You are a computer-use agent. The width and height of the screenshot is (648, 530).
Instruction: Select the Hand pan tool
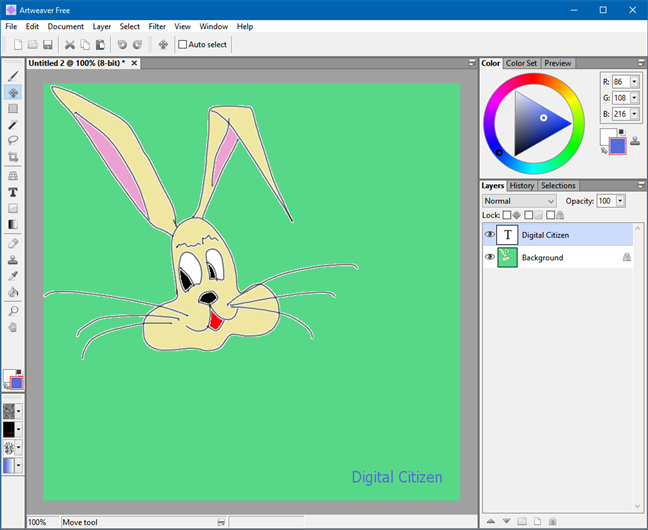[13, 327]
